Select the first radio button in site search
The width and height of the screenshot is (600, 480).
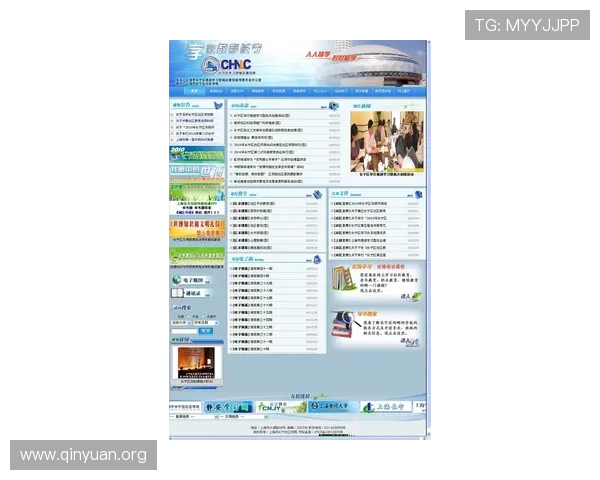tap(175, 316)
